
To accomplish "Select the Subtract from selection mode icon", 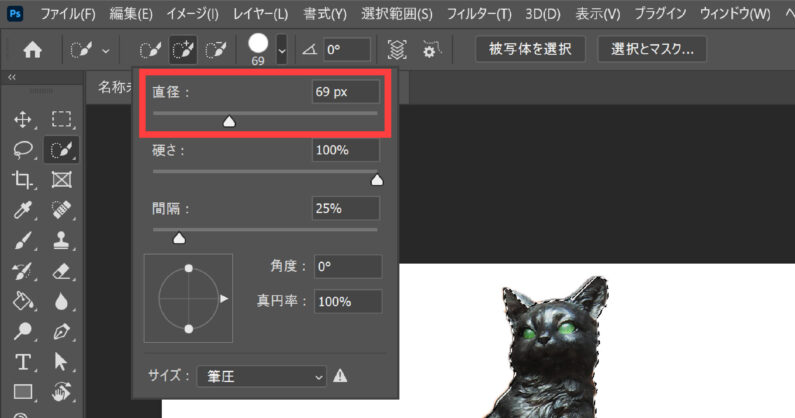I will tap(216, 50).
